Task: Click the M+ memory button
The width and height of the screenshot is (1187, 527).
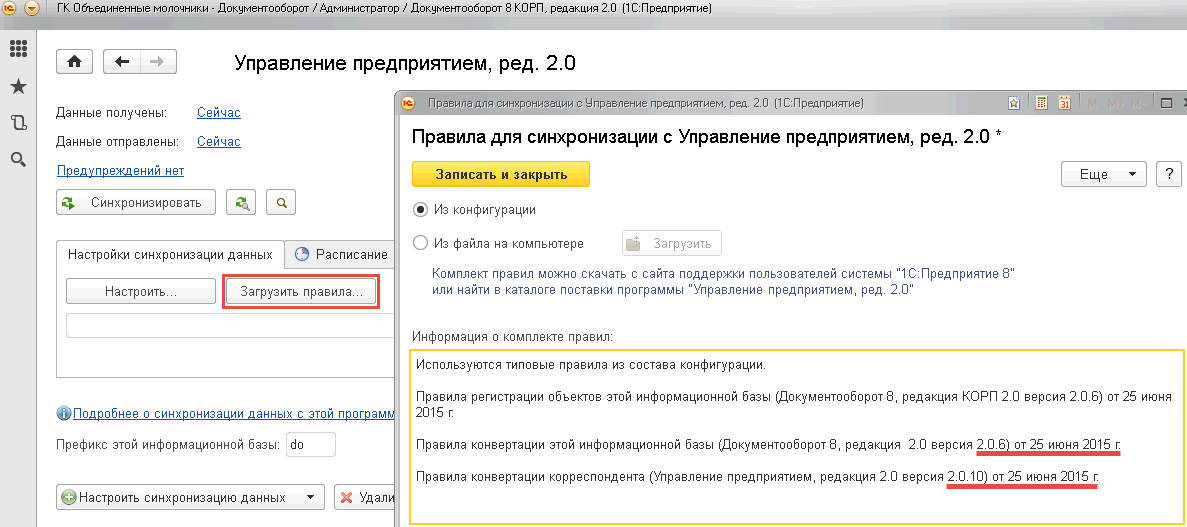Action: click(1114, 103)
